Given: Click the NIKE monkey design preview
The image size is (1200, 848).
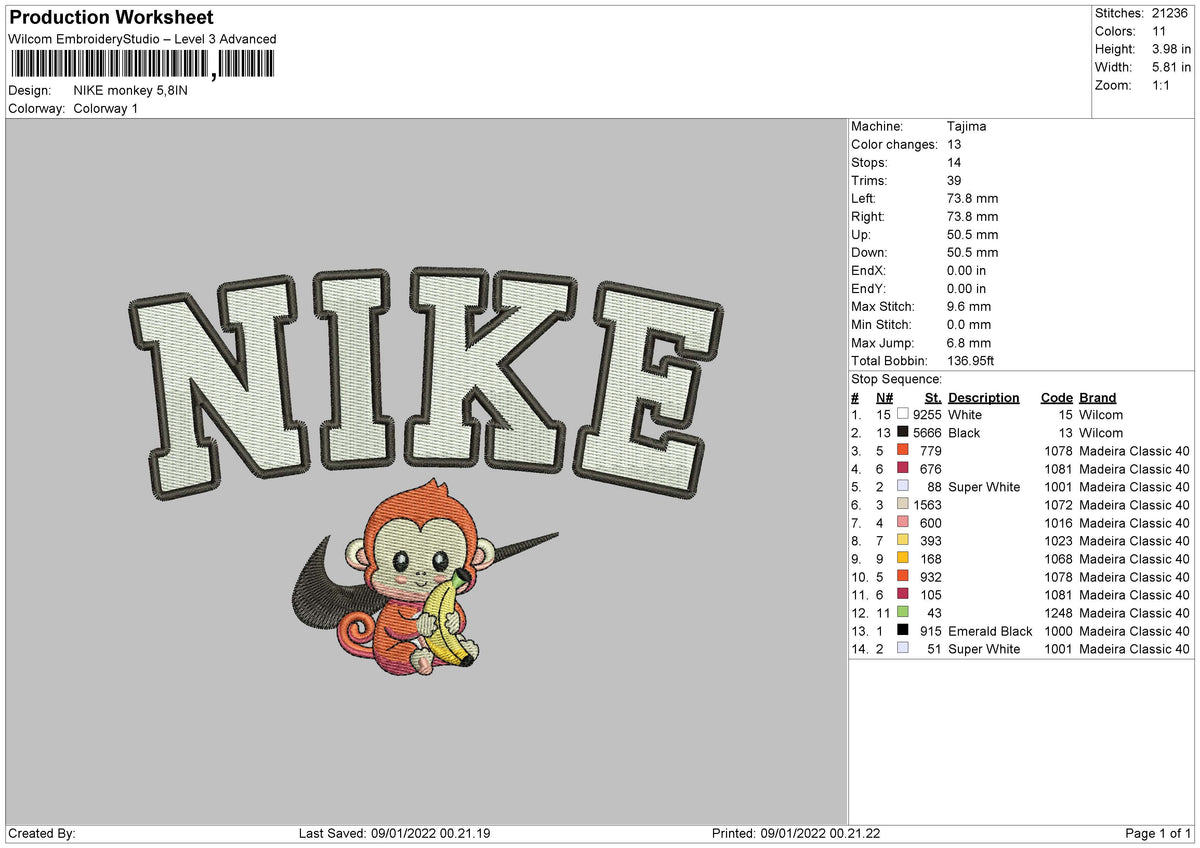Looking at the screenshot, I should (x=420, y=470).
